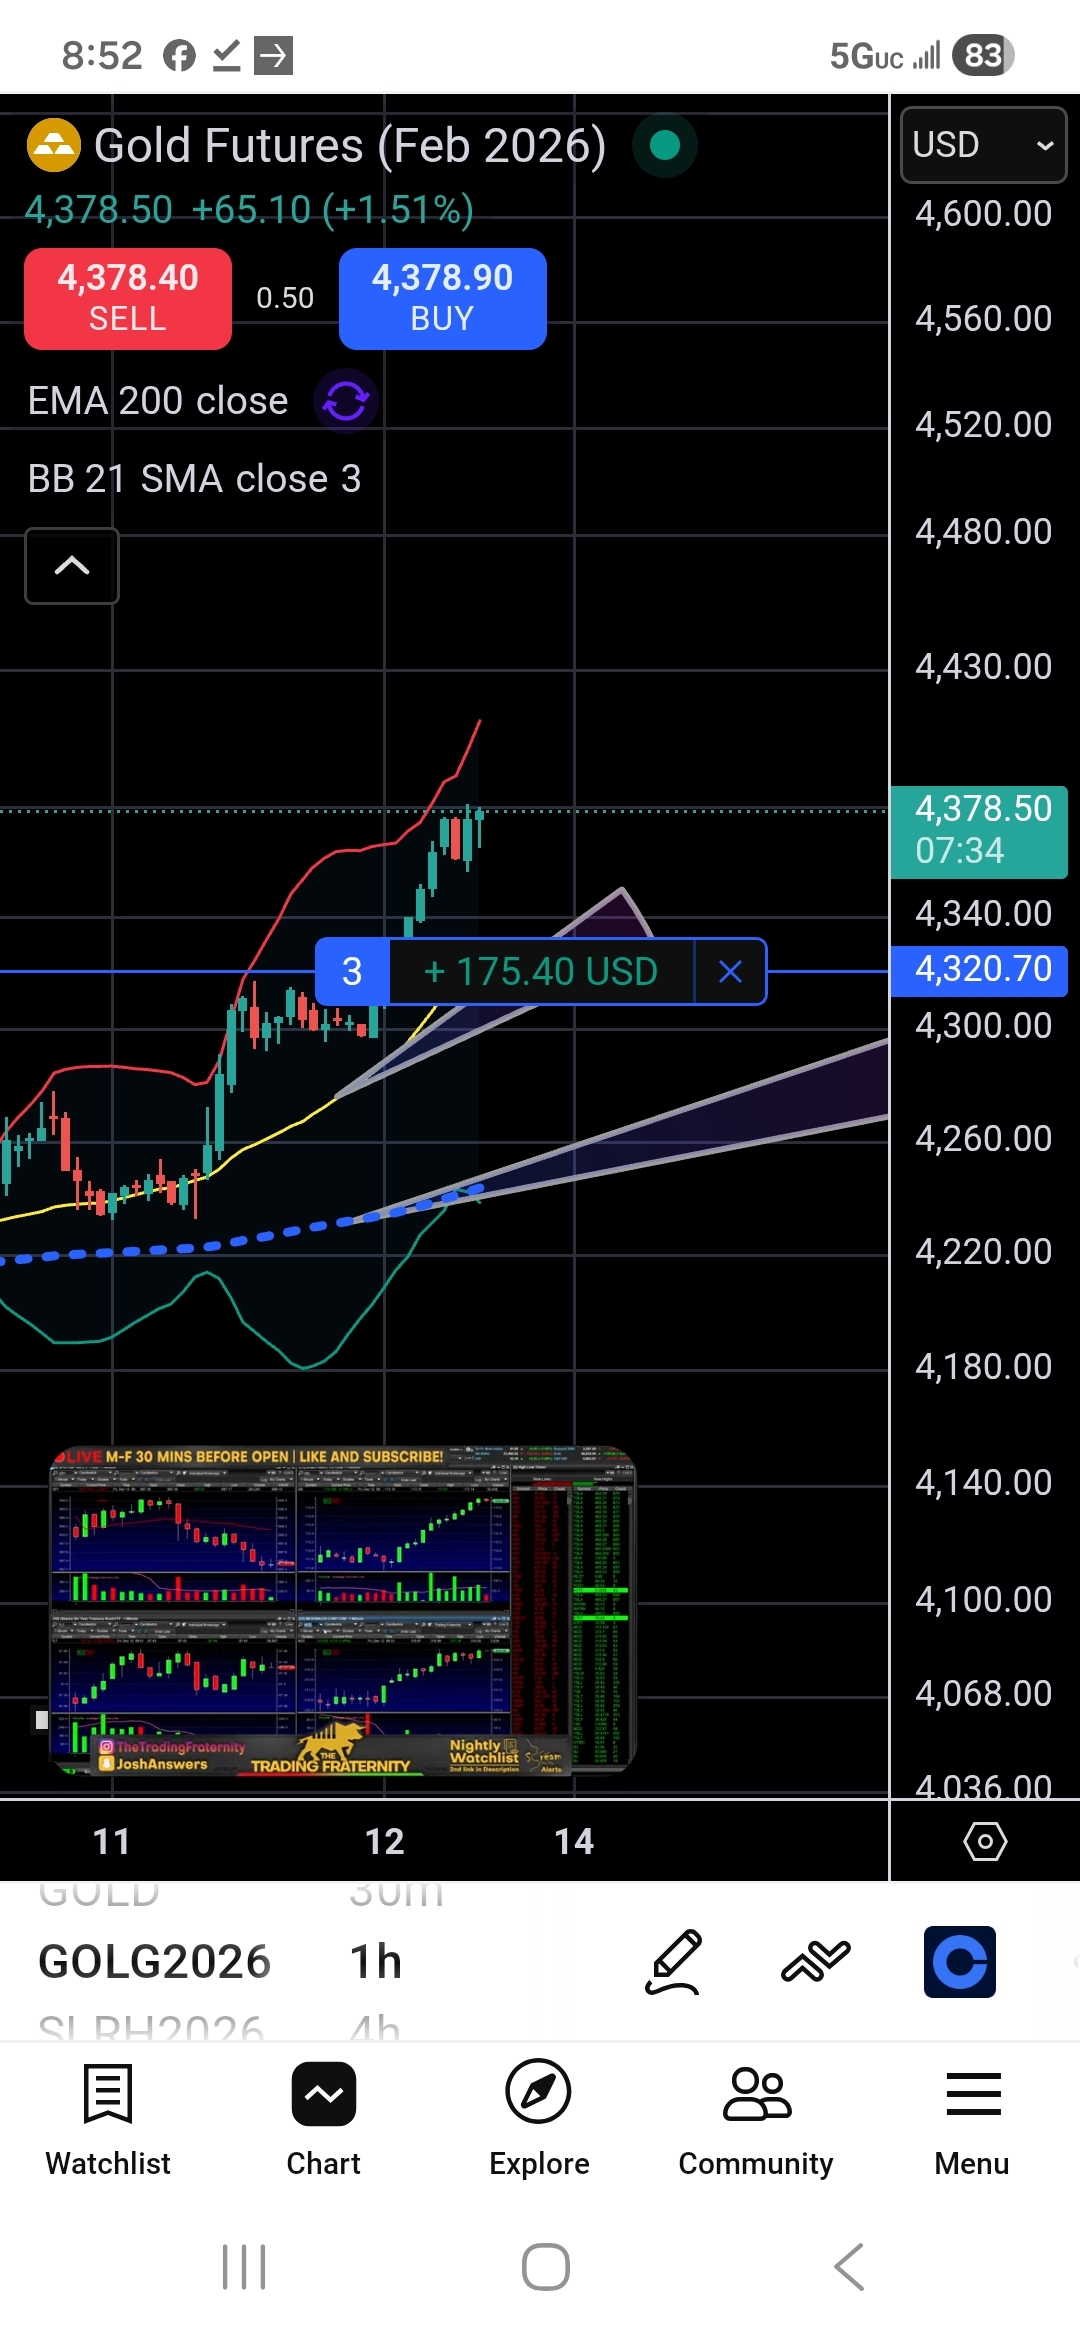Open the Explore tab
Screen dimensions: 1080x2340
(x=539, y=2120)
